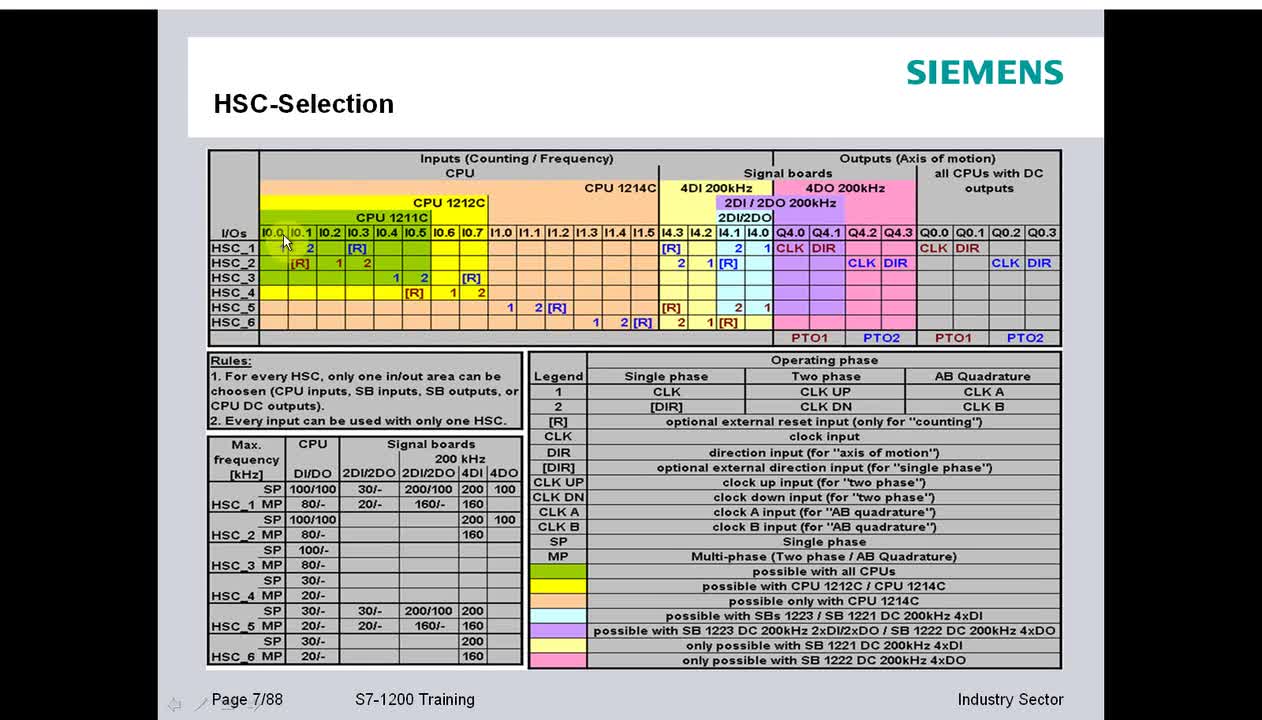1262x720 pixels.
Task: Click the 'all CPUs with DC outputs' header
Action: point(989,181)
